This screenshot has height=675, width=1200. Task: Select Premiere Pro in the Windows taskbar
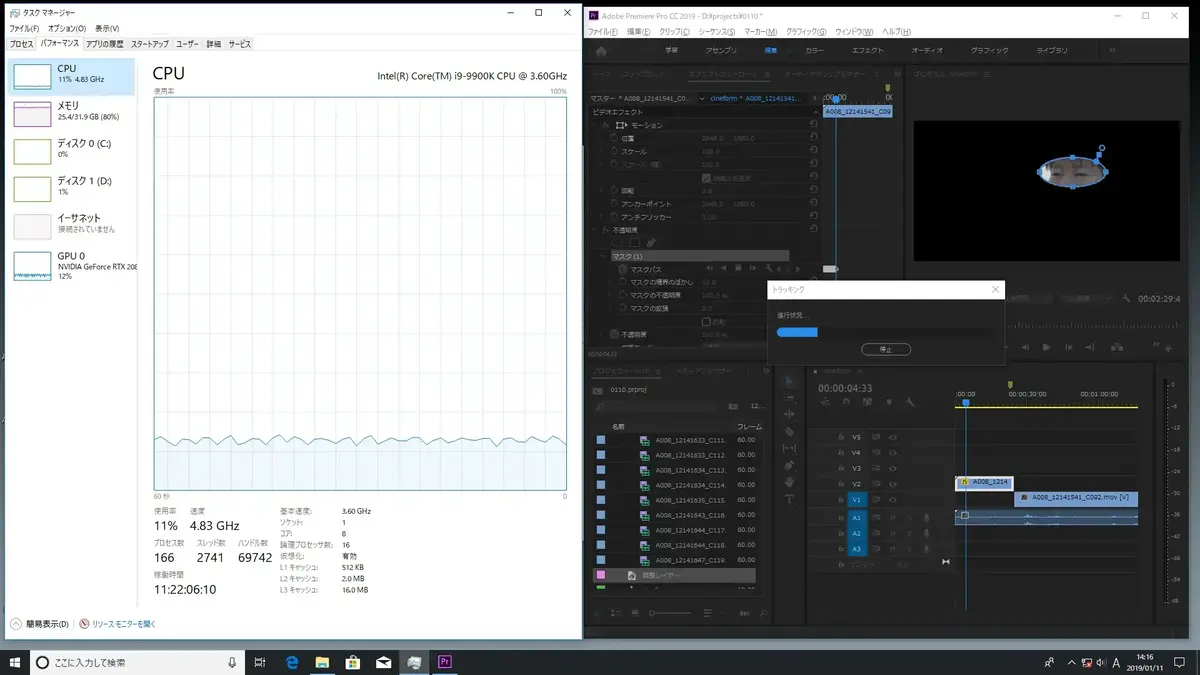point(444,662)
